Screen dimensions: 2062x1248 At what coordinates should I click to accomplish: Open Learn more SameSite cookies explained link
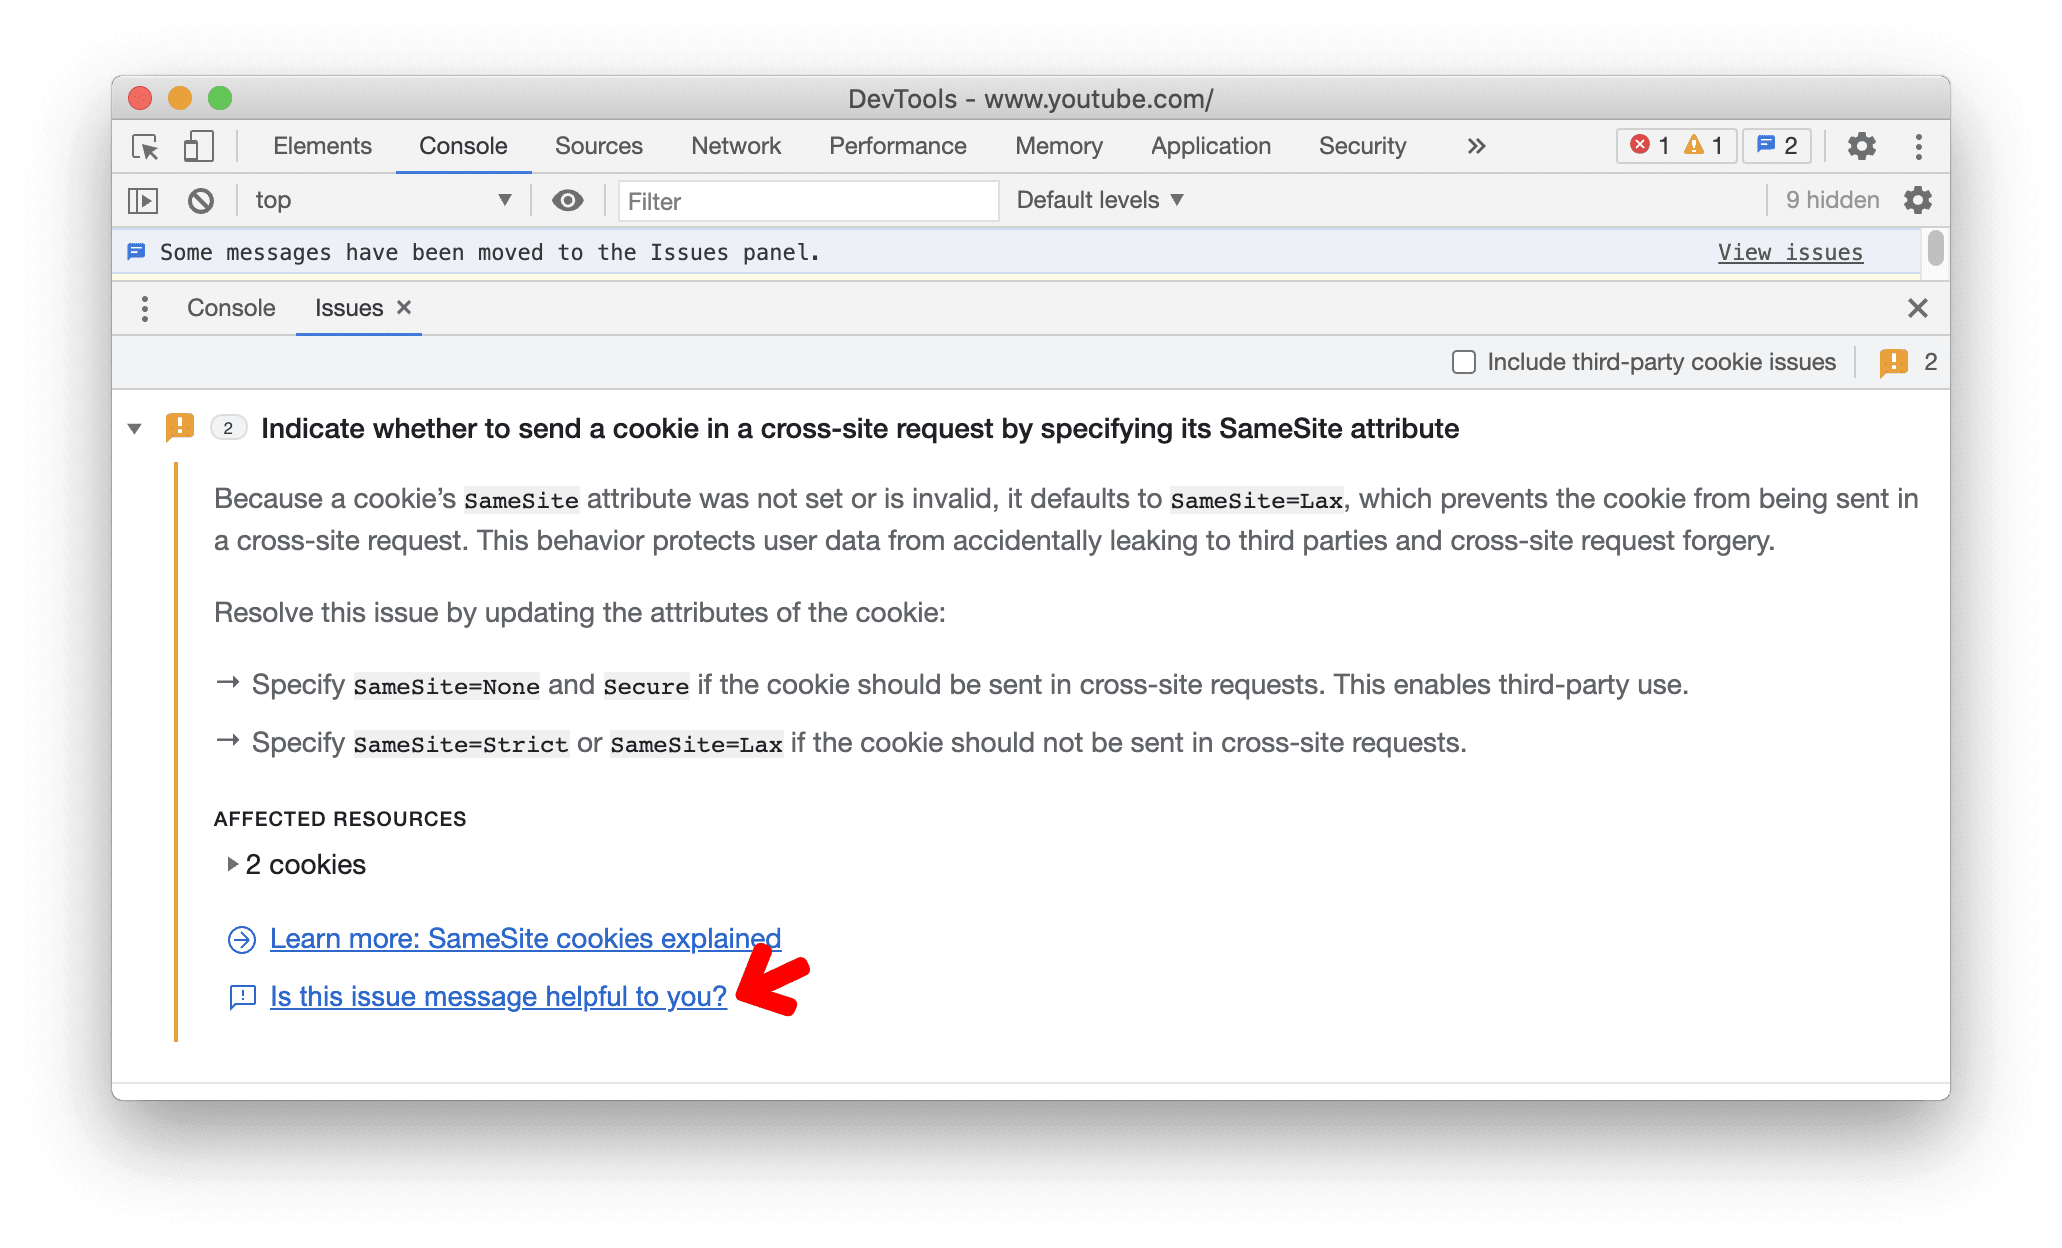521,936
